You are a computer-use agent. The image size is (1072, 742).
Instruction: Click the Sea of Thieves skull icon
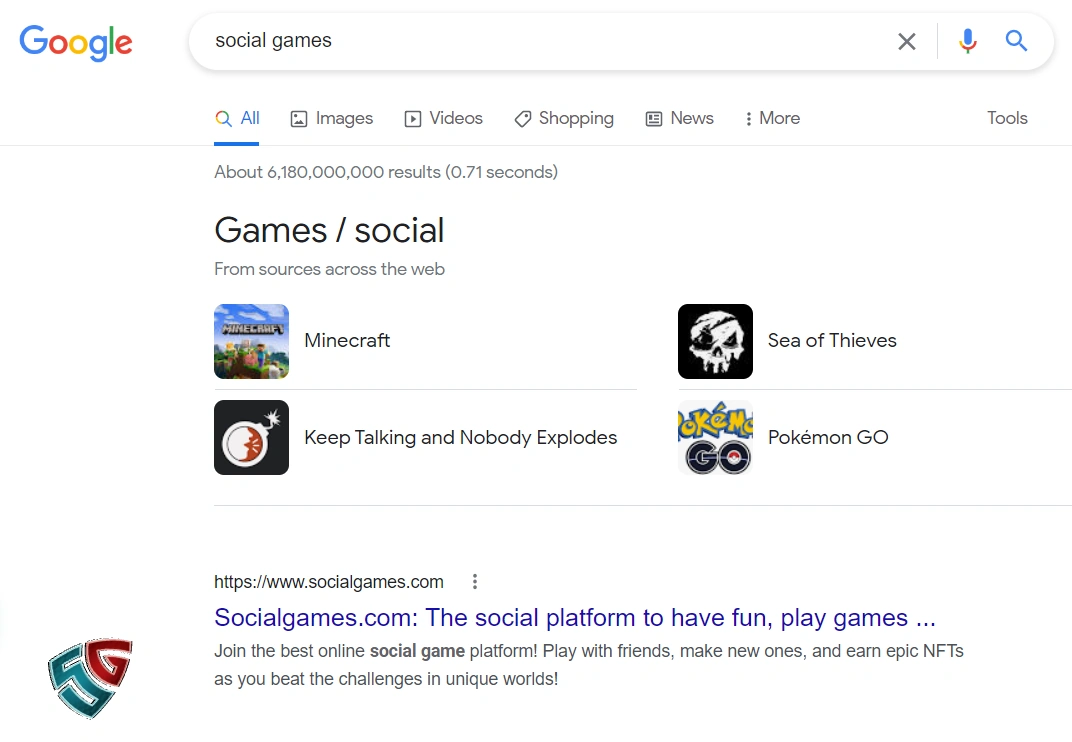point(715,341)
